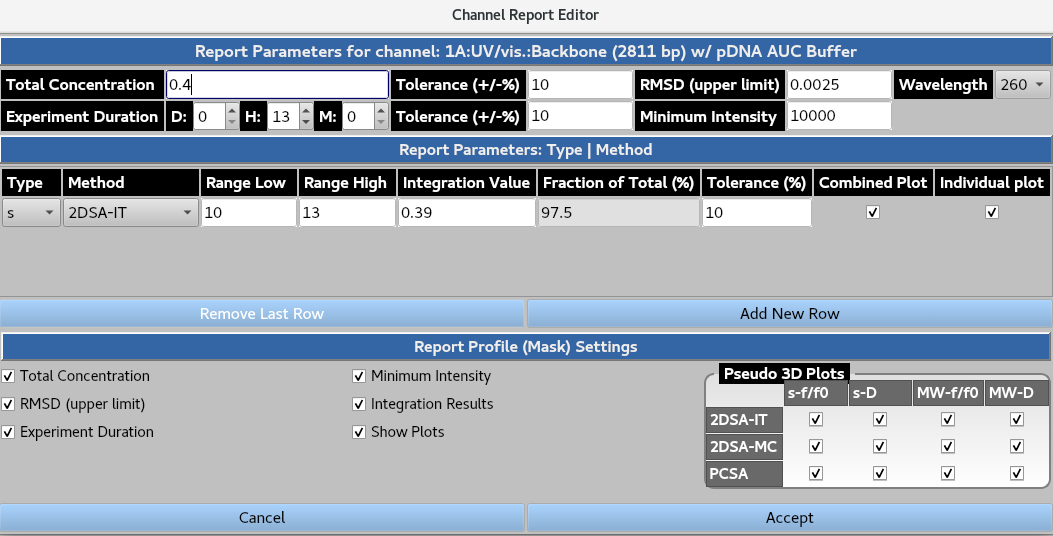
Task: Click the Range Low input field
Action: pyautogui.click(x=249, y=212)
